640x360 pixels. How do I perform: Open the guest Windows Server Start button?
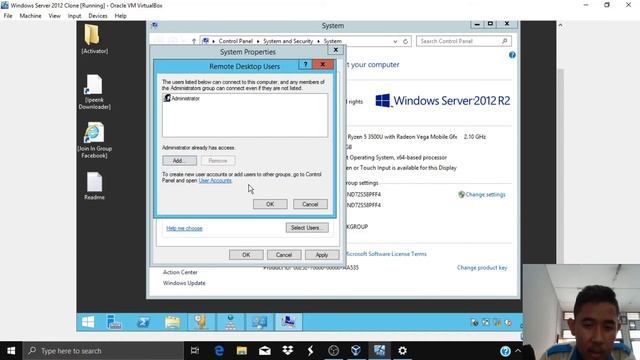click(x=88, y=322)
